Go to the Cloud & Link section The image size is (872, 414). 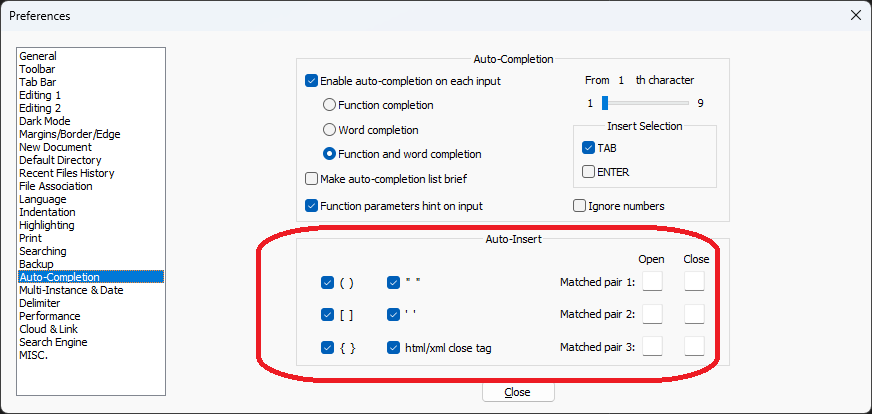point(48,329)
